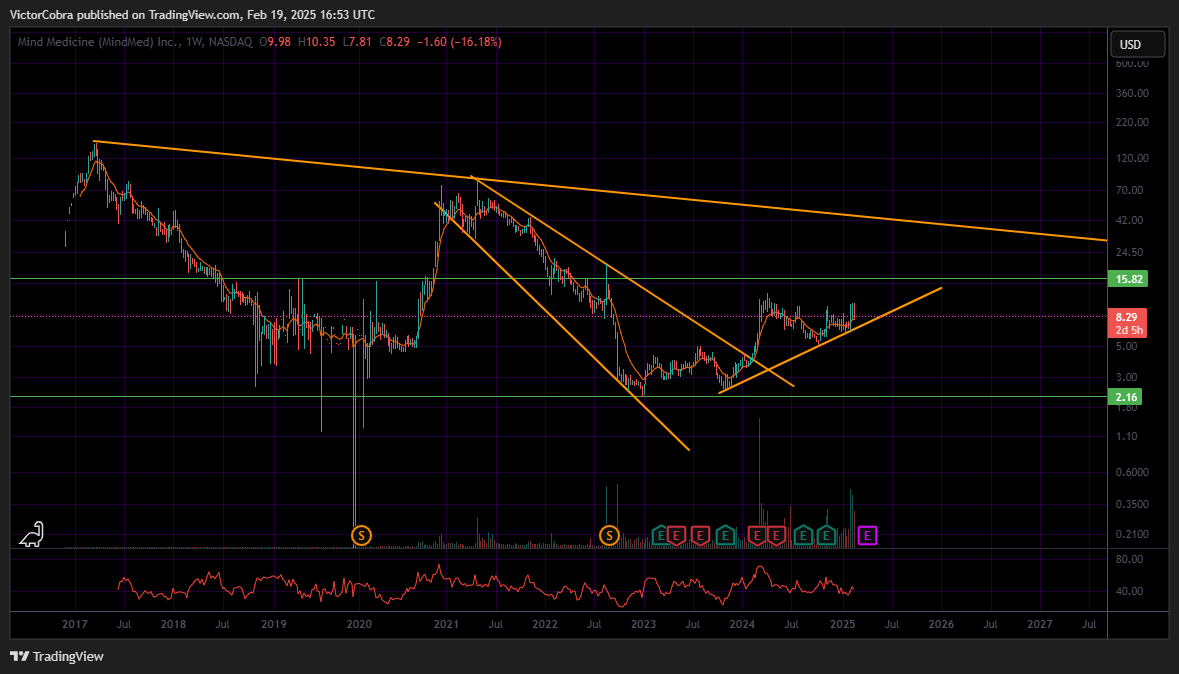Click the stock split marker near 2020
The height and width of the screenshot is (674, 1179).
[x=362, y=536]
